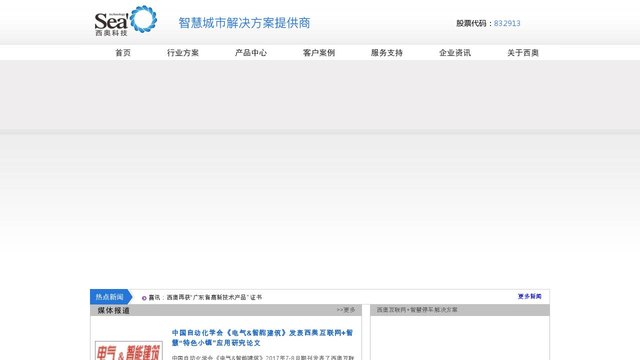Click the 西奥互联网+智慧停车解决方案 header

coord(417,310)
